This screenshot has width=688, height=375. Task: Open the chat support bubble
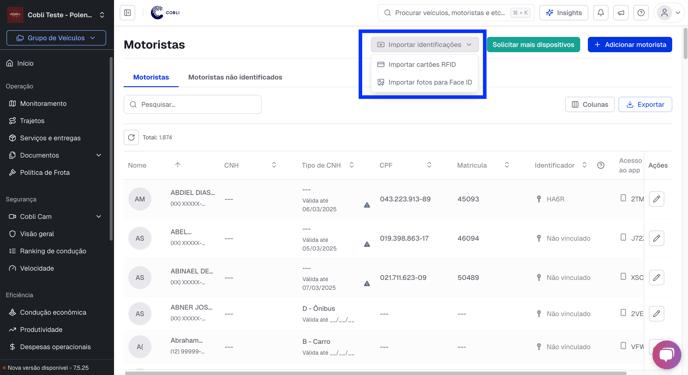pos(666,355)
